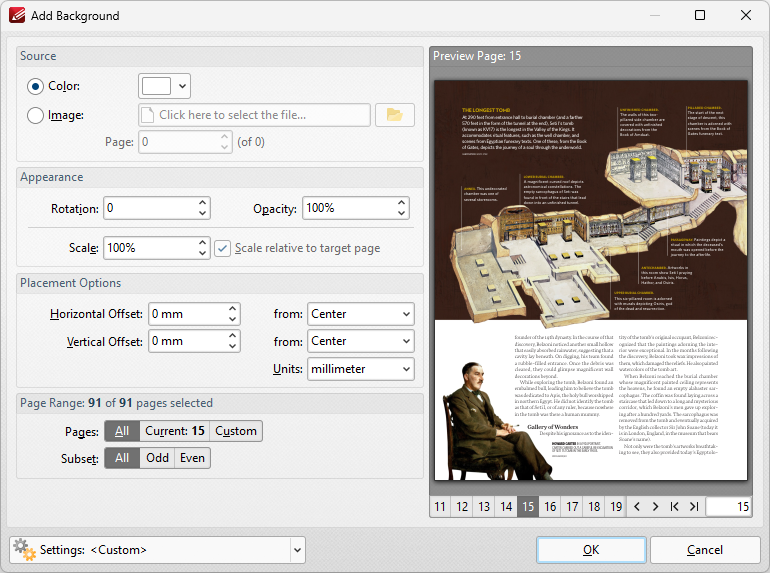
Task: Go to next preview page arrow
Action: click(x=656, y=506)
